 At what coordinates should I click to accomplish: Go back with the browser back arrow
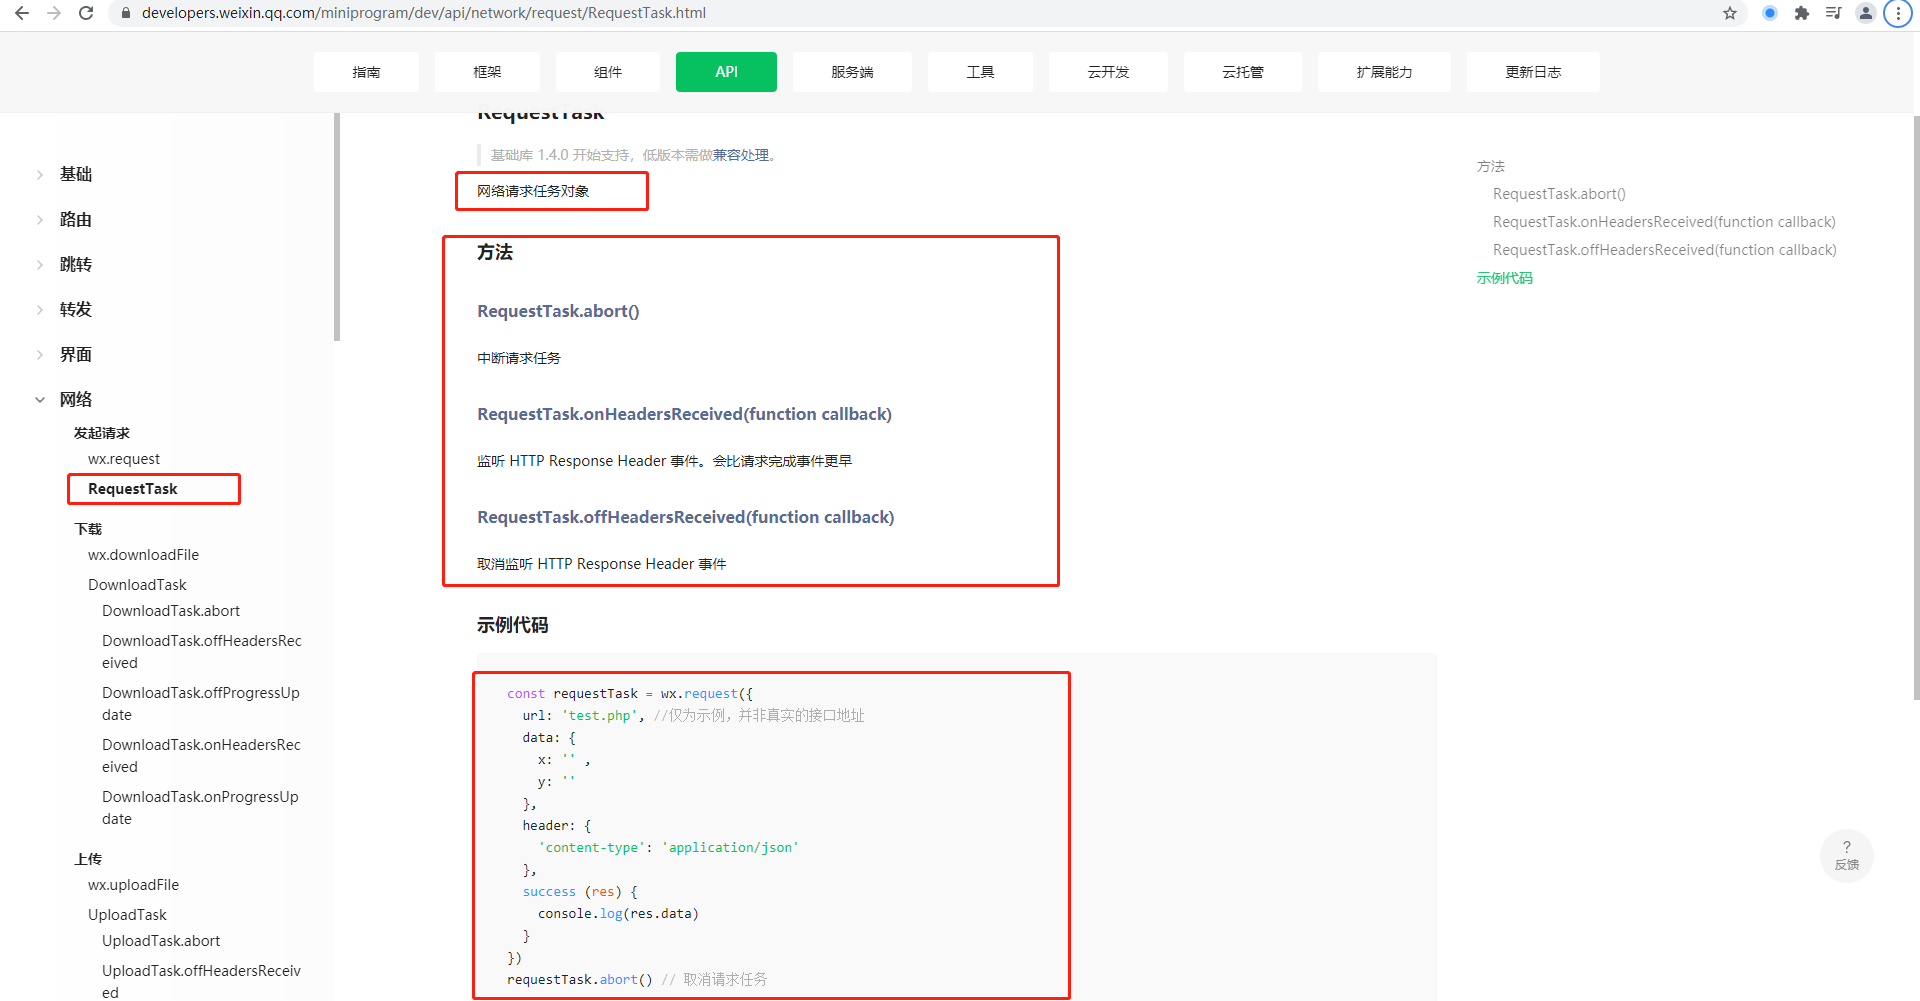pos(22,13)
